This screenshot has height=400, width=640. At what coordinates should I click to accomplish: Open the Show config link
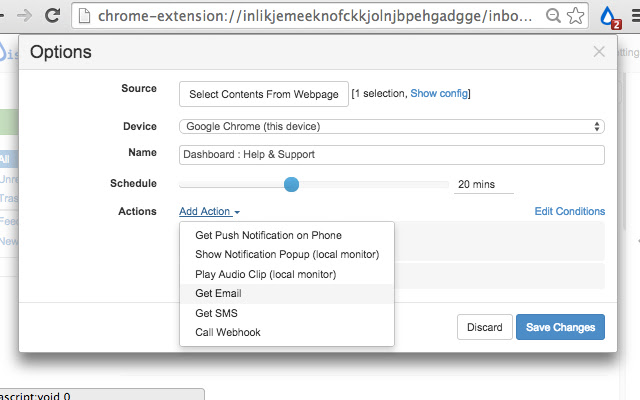tap(438, 94)
